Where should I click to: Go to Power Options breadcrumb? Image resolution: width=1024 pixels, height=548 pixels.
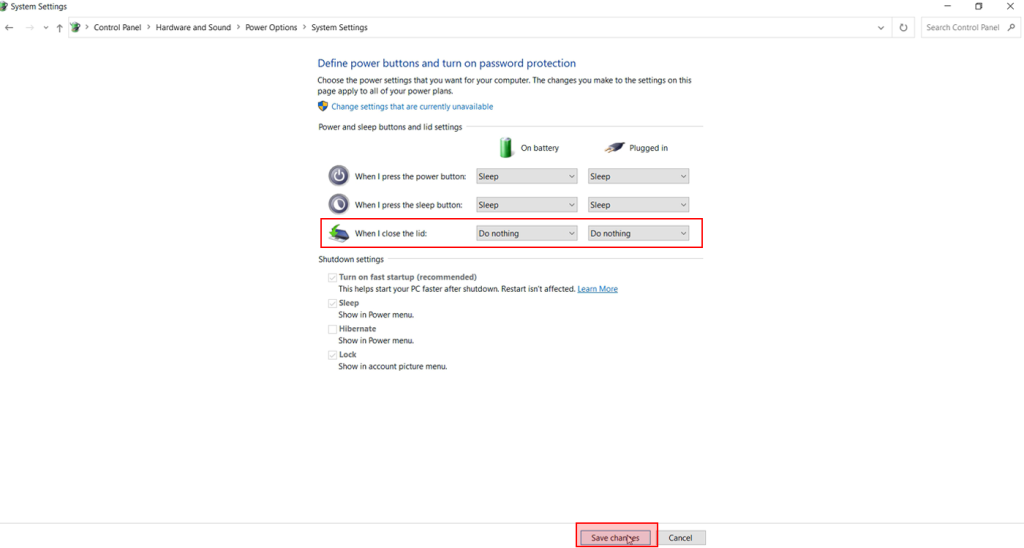[x=271, y=28]
